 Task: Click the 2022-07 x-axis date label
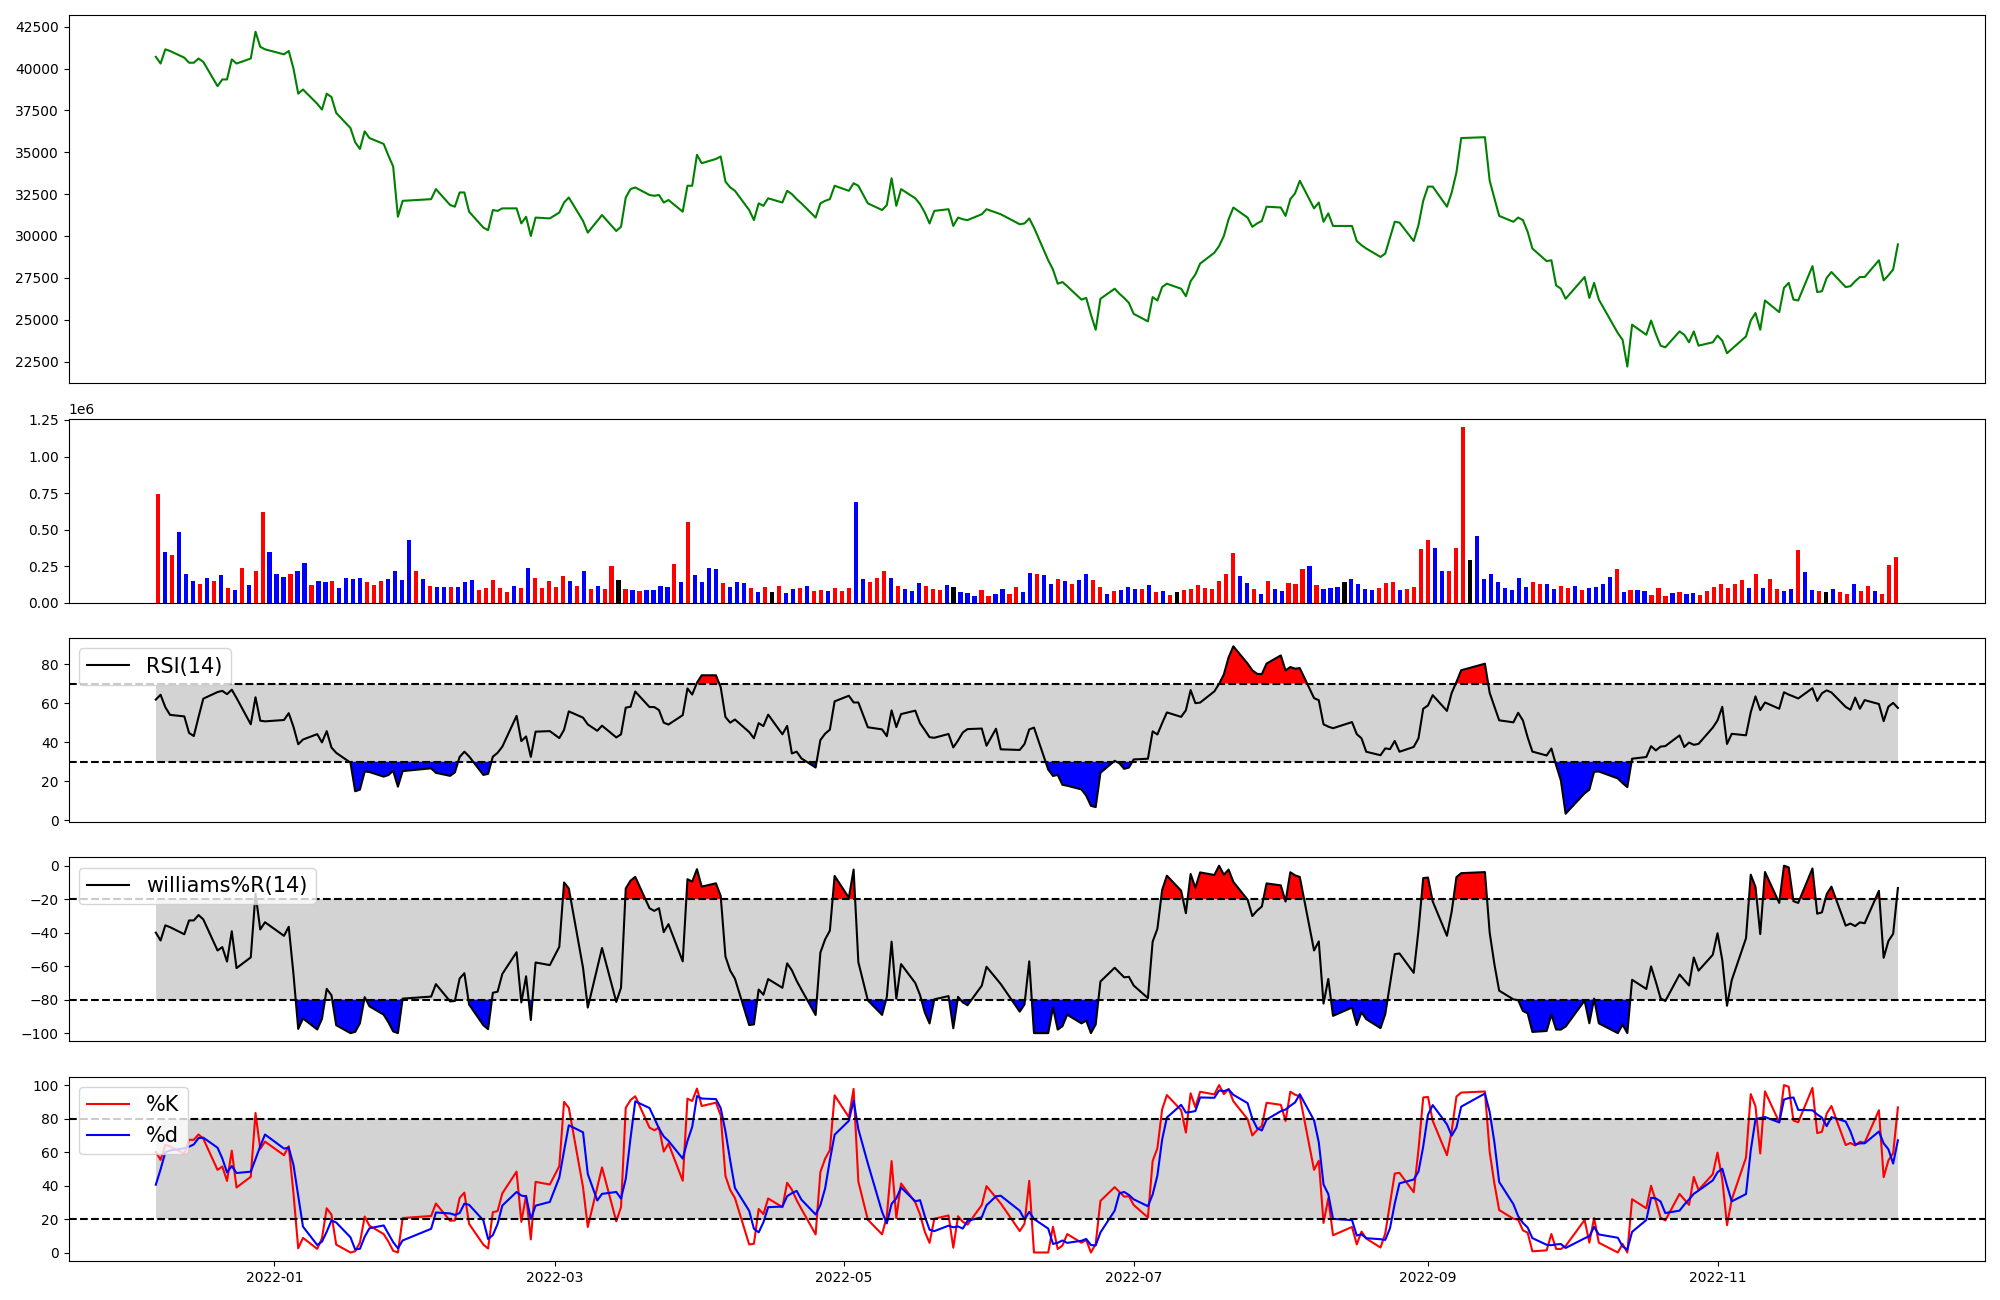1135,1277
